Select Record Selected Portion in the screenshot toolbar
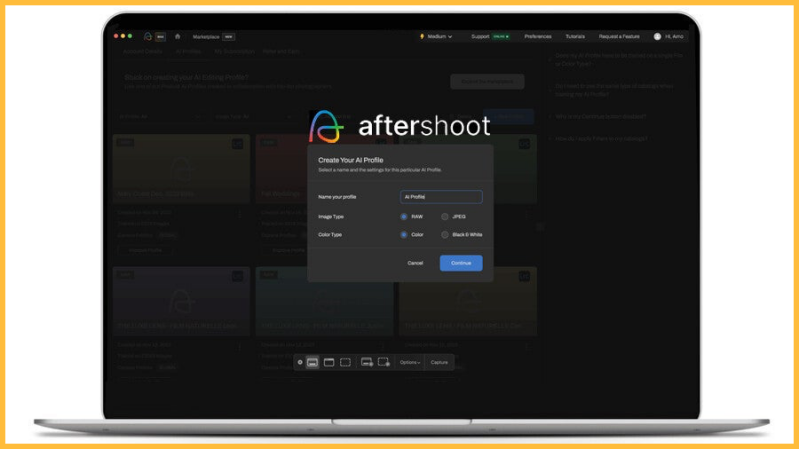This screenshot has height=449, width=799. pos(384,362)
